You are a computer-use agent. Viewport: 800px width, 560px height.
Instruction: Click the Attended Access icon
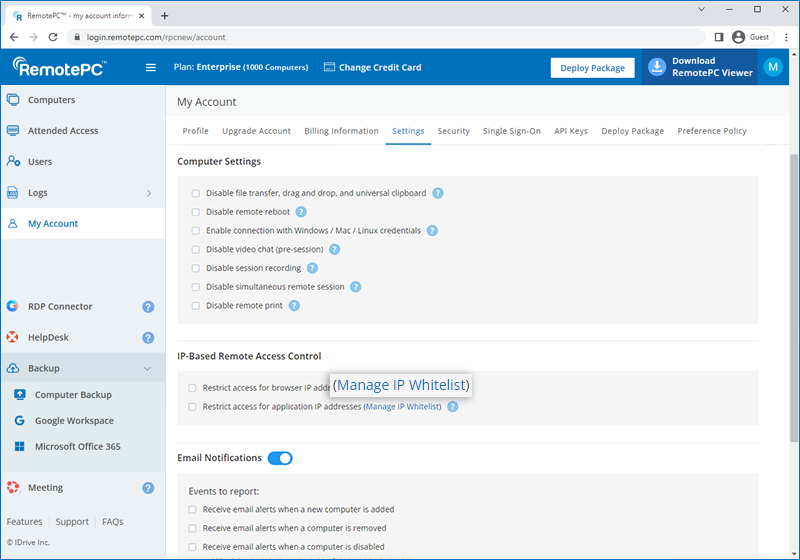[13, 131]
